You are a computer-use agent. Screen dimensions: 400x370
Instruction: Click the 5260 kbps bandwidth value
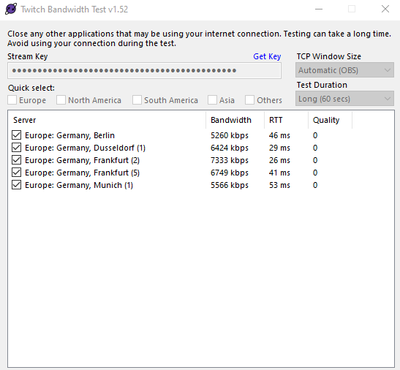pos(230,135)
